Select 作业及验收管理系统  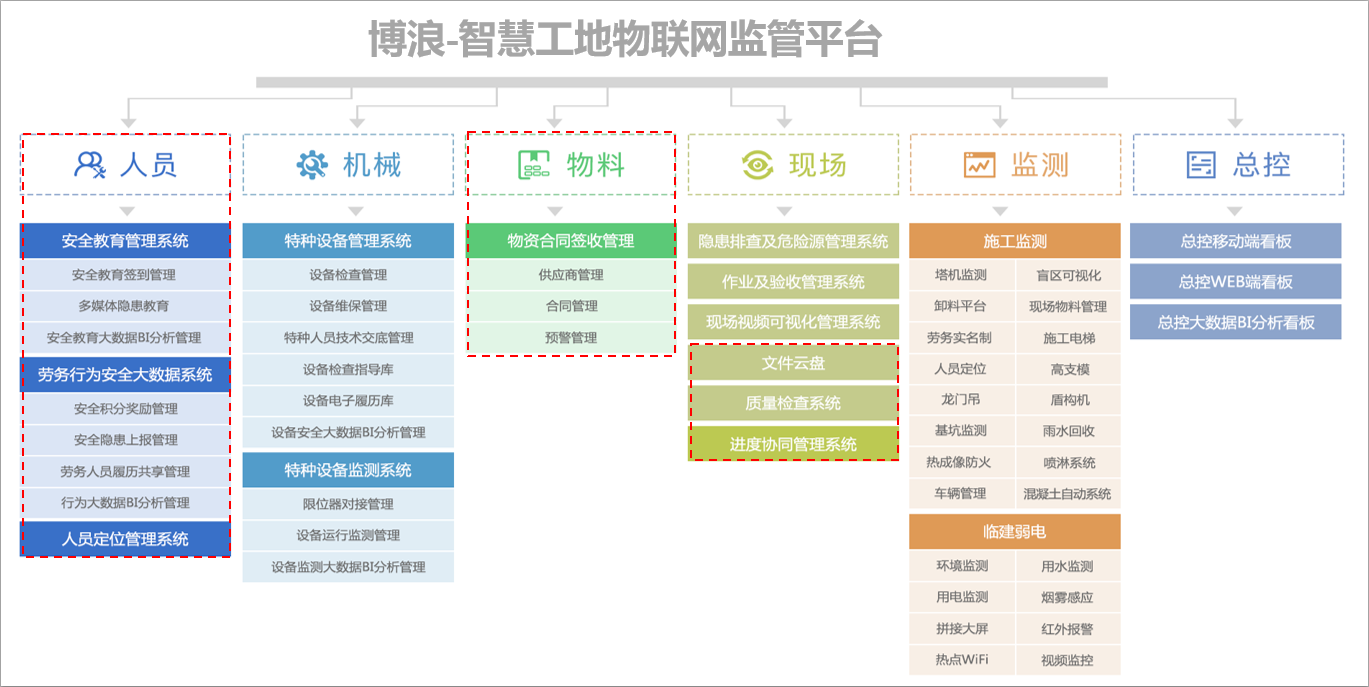[x=793, y=282]
